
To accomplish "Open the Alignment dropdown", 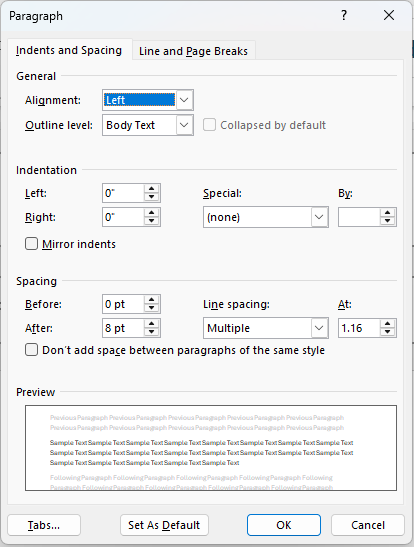I will (148, 100).
